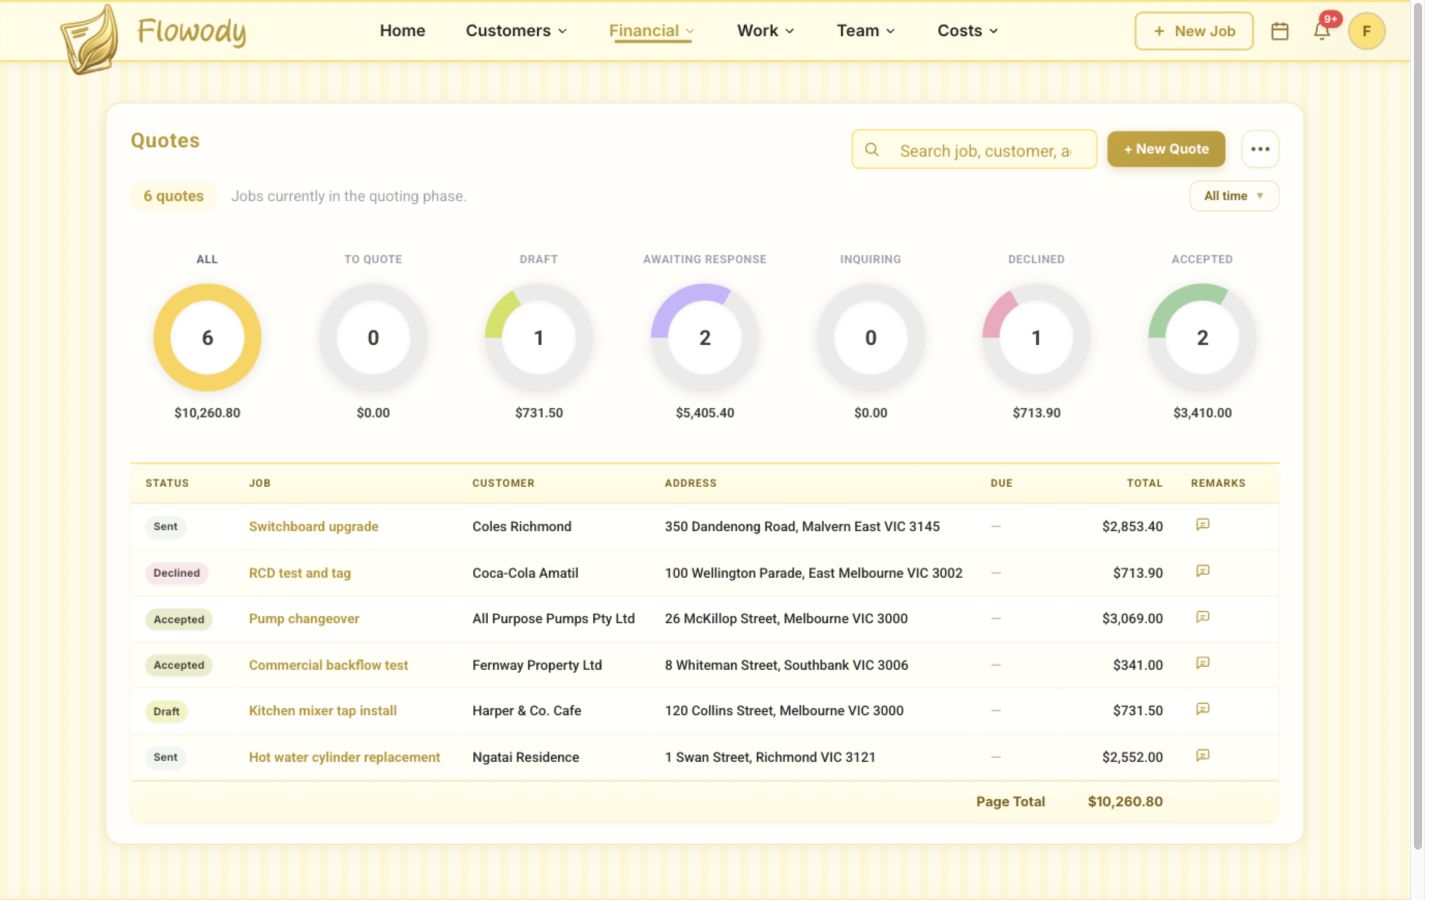Click the Draft status badge
Screen dimensions: 1440x900
(x=166, y=712)
